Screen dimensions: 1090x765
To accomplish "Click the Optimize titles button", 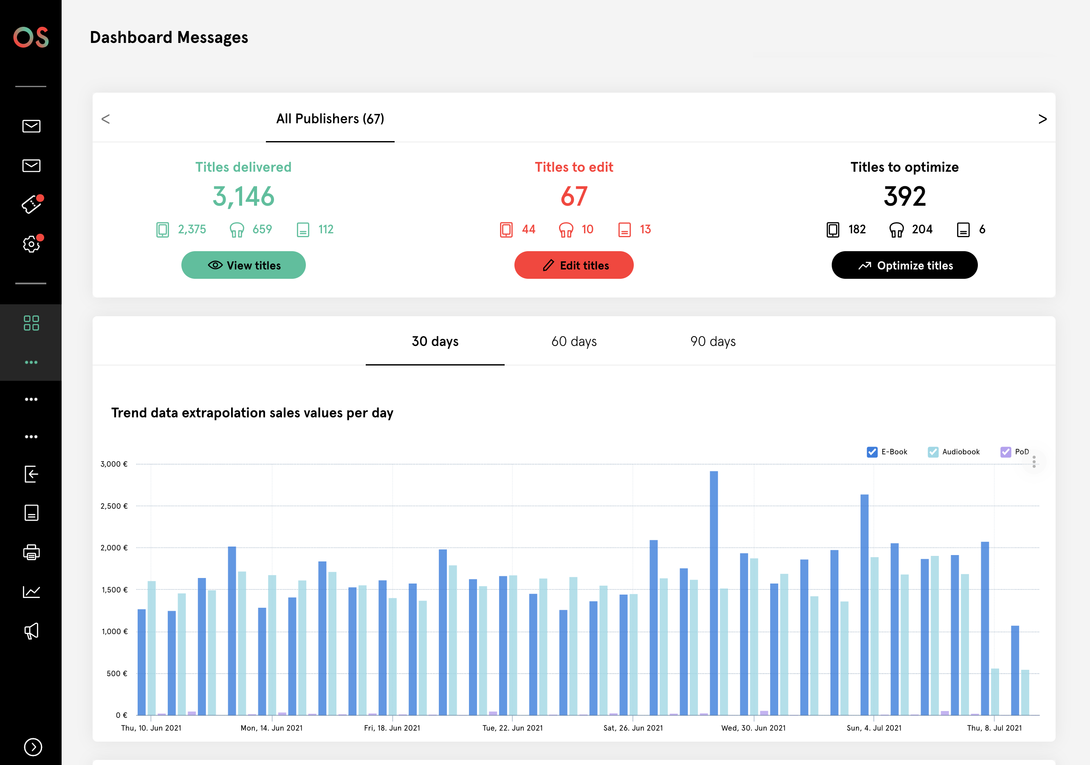I will (x=904, y=265).
